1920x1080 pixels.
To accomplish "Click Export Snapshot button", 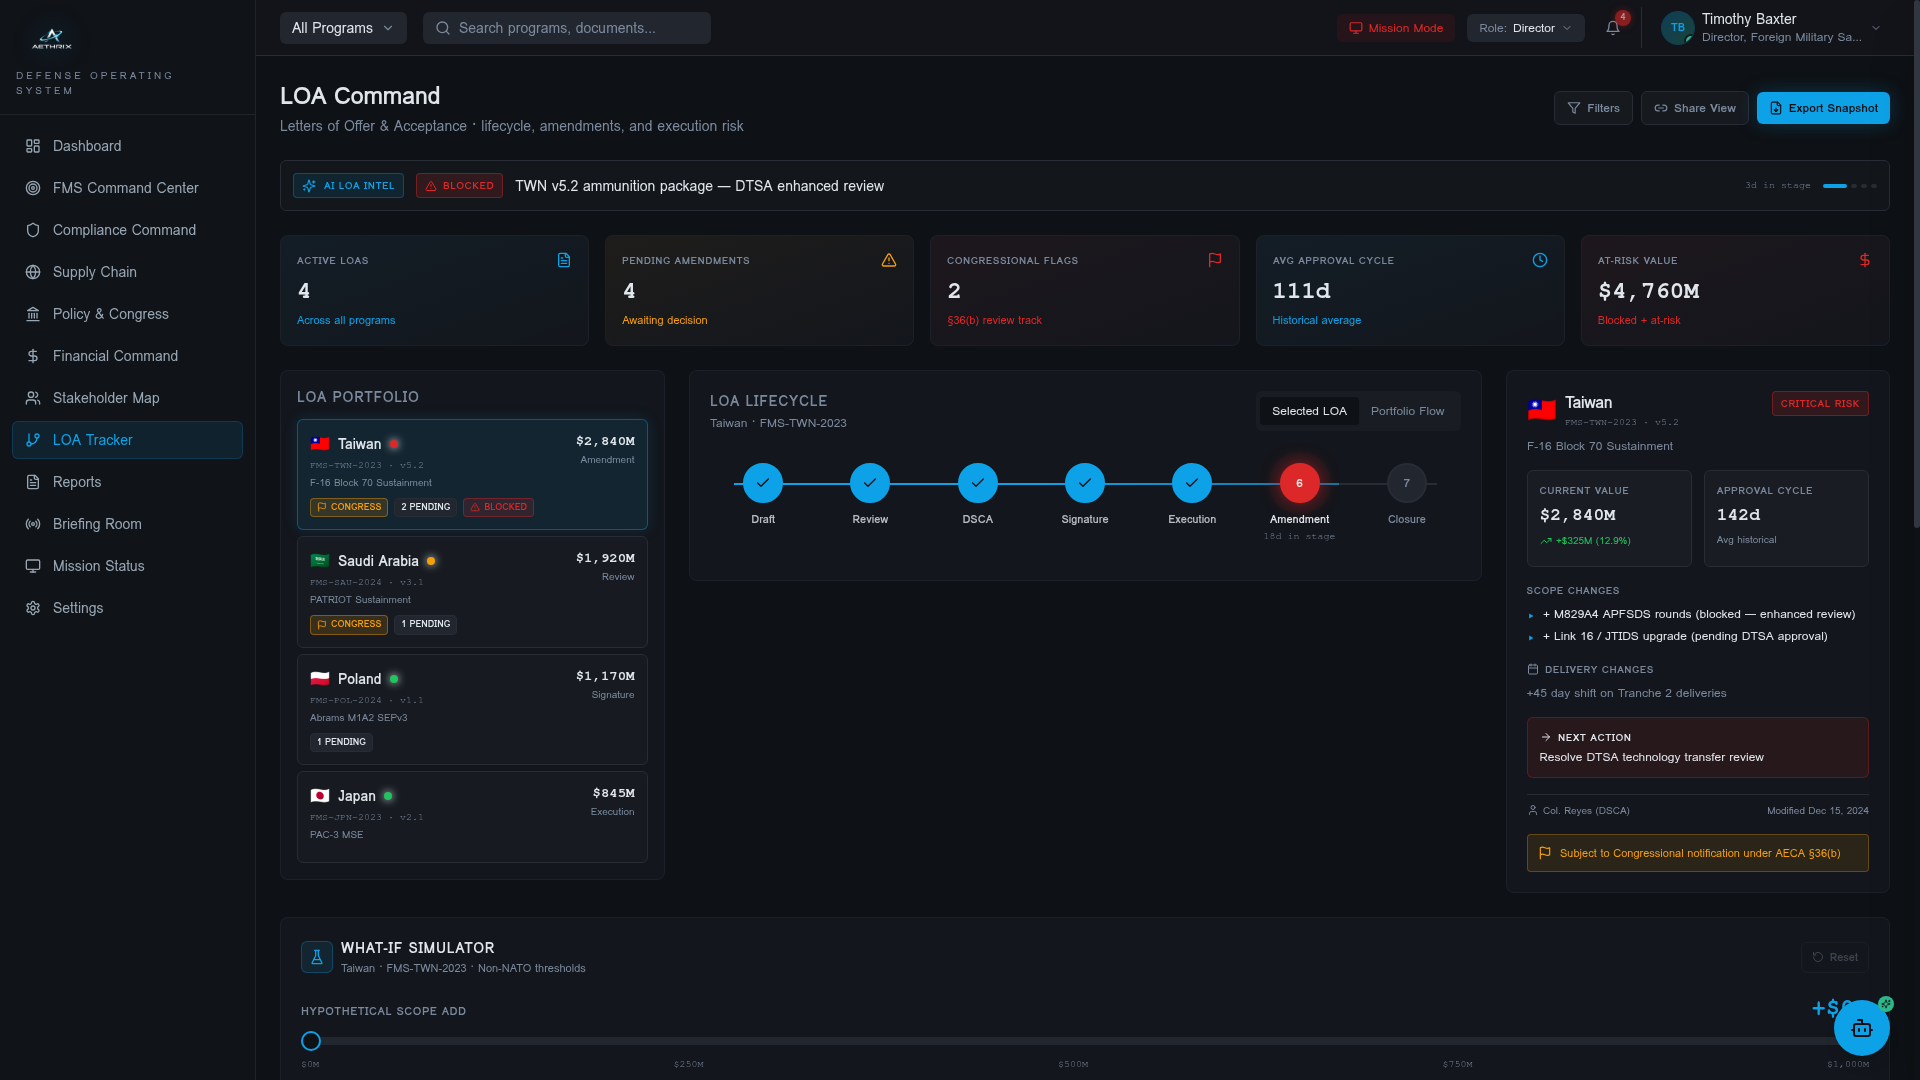I will pos(1823,108).
